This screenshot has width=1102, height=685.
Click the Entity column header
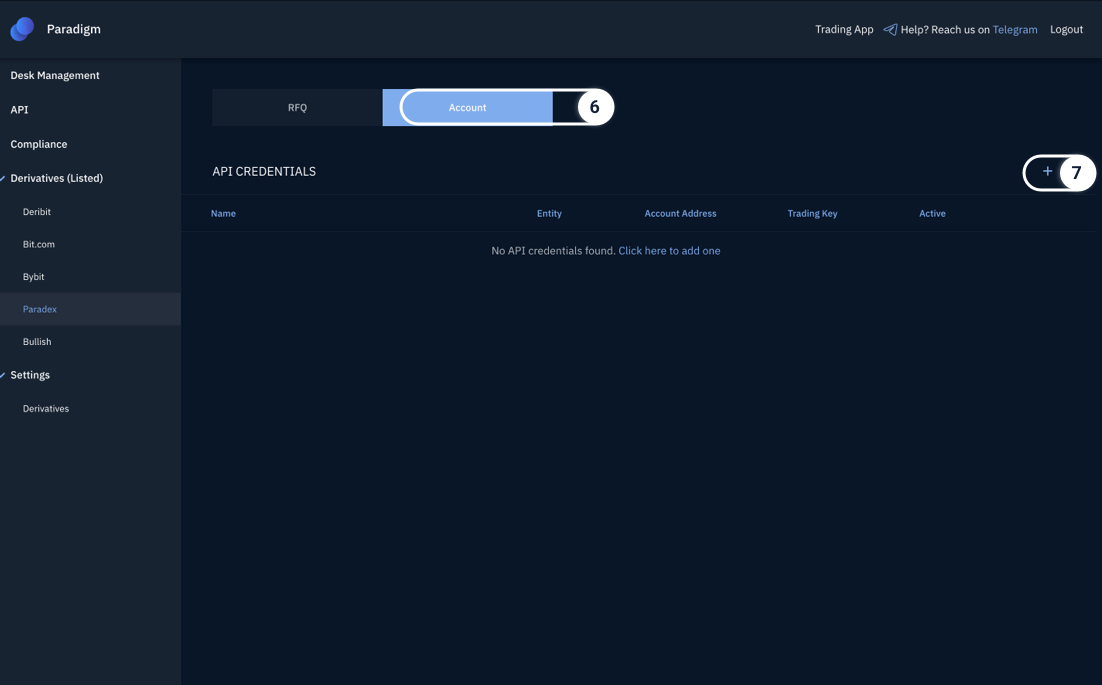(549, 214)
